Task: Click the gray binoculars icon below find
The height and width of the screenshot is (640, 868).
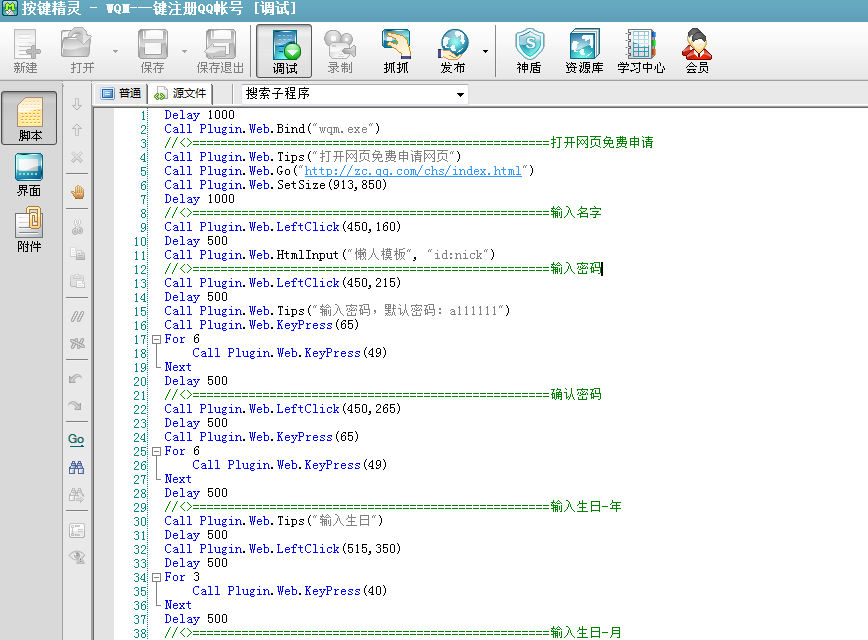Action: click(76, 494)
